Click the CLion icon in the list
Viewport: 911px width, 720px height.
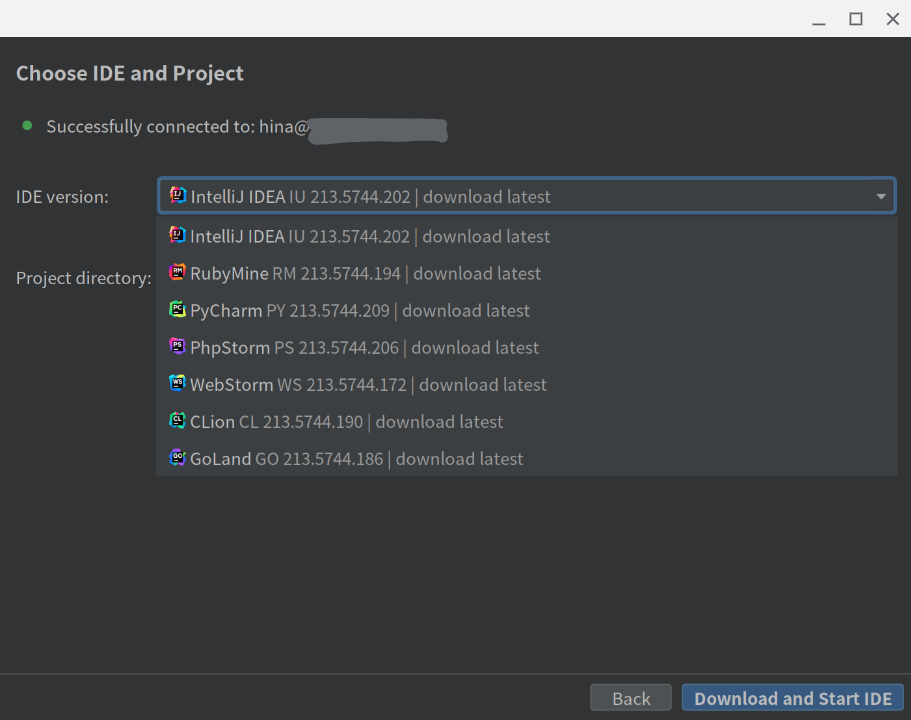(177, 421)
